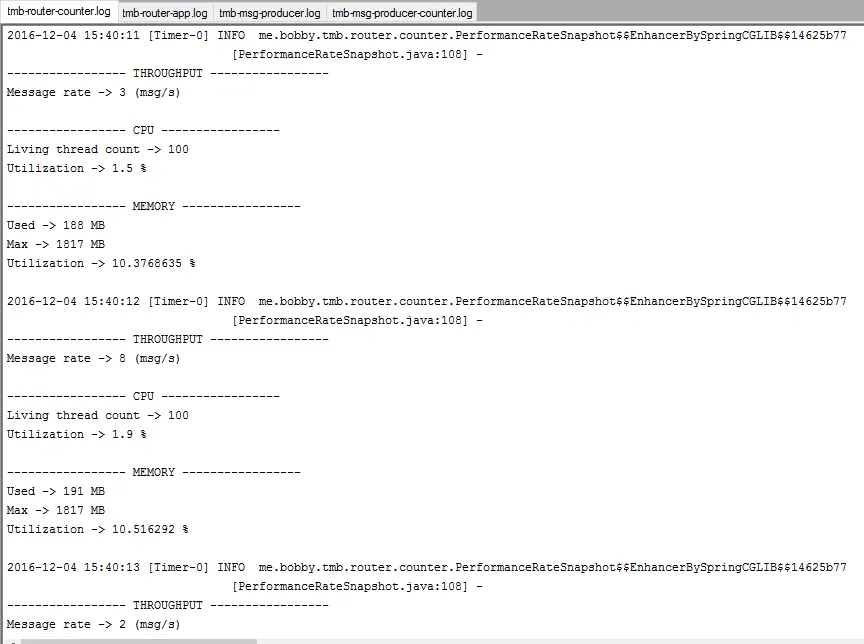
Task: Click the 'Message rate -> 8 (msg/s)' line
Action: pos(94,359)
